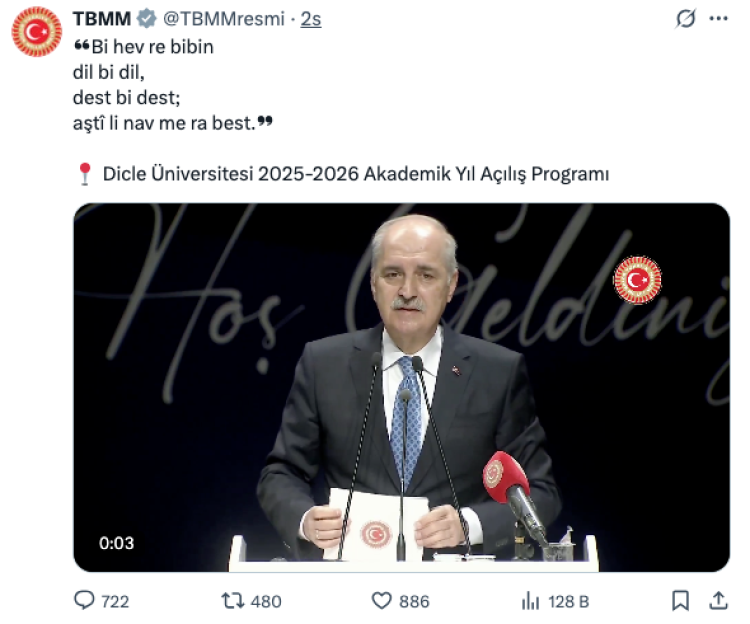
Task: Click the Grok slash-circle icon
Action: click(685, 19)
